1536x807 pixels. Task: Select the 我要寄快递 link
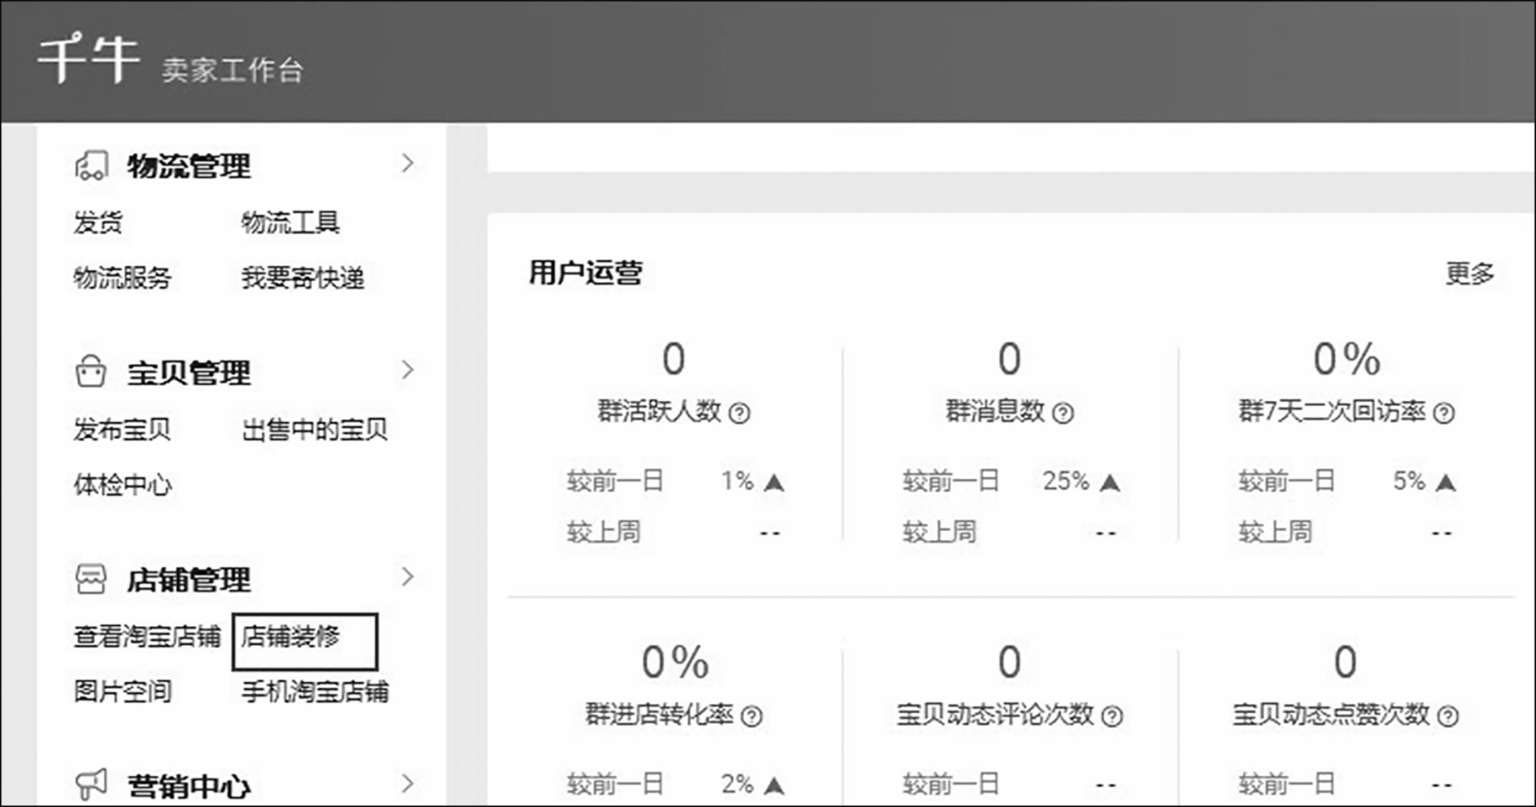coord(303,278)
